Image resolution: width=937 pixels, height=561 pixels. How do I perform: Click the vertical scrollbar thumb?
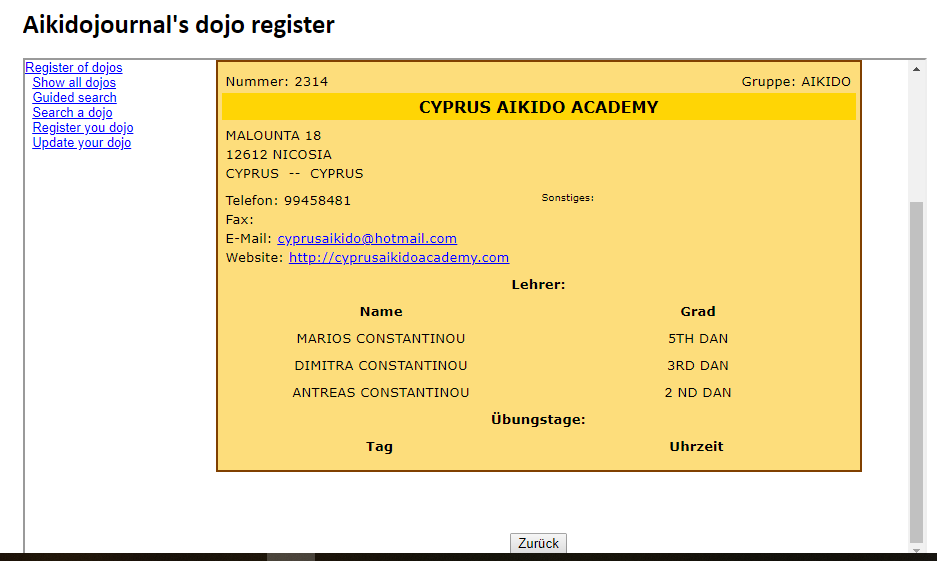[x=916, y=370]
